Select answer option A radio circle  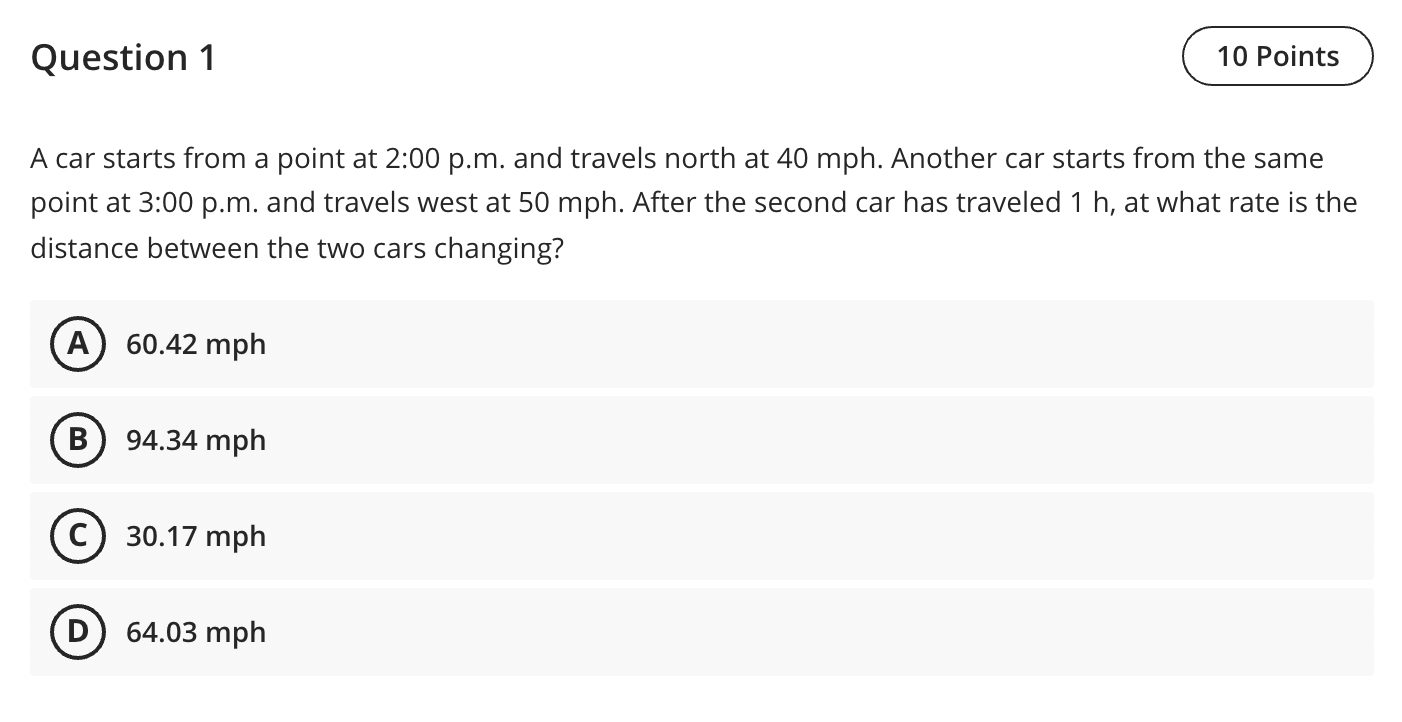click(77, 344)
